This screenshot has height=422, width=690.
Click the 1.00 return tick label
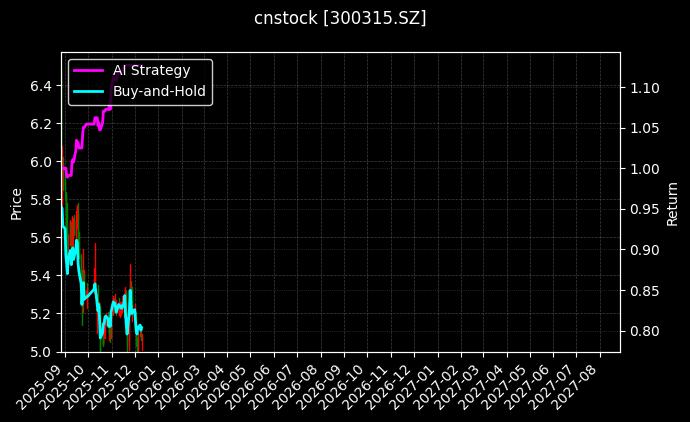[x=645, y=169]
